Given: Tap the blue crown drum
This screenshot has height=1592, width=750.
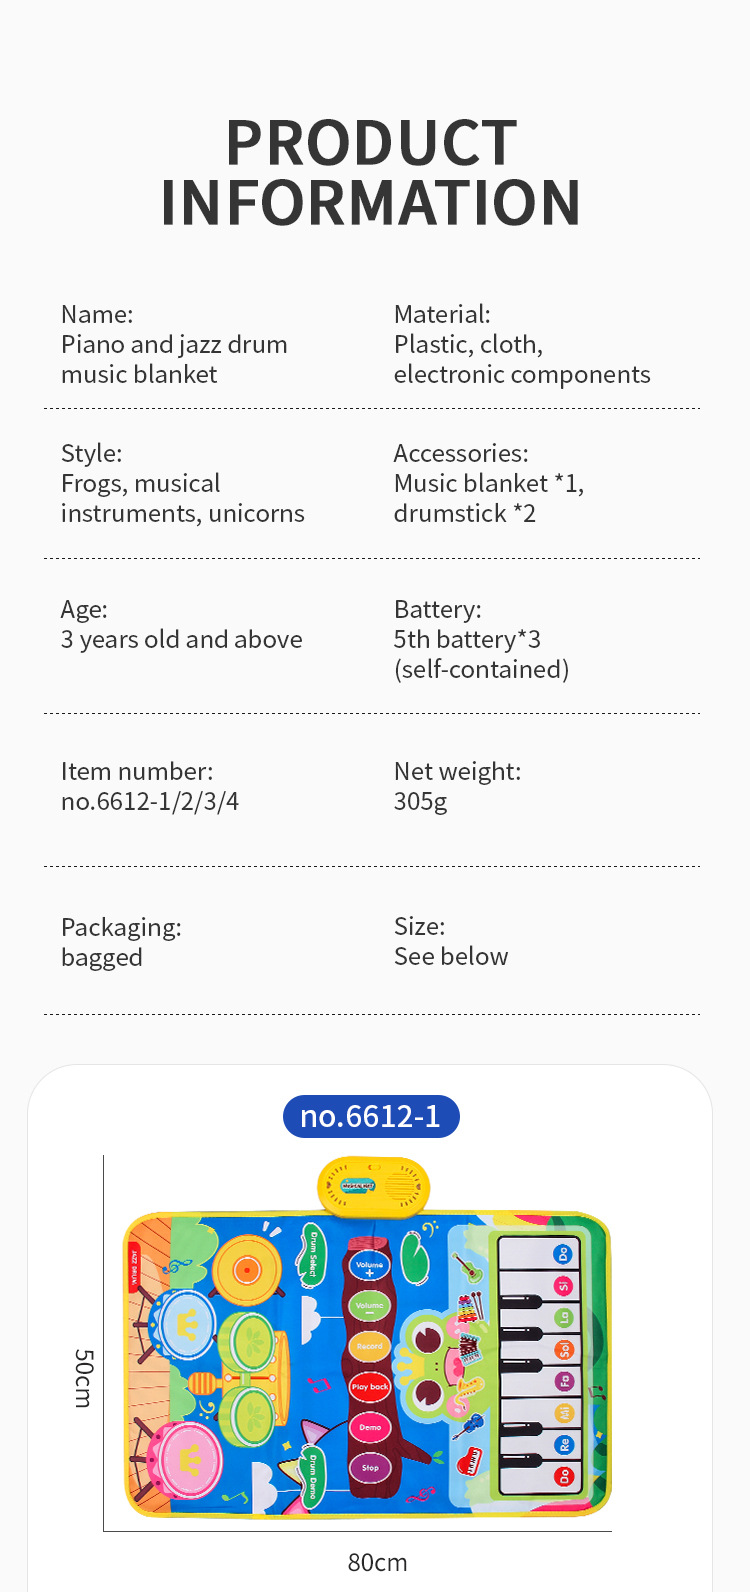Looking at the screenshot, I should 186,1324.
